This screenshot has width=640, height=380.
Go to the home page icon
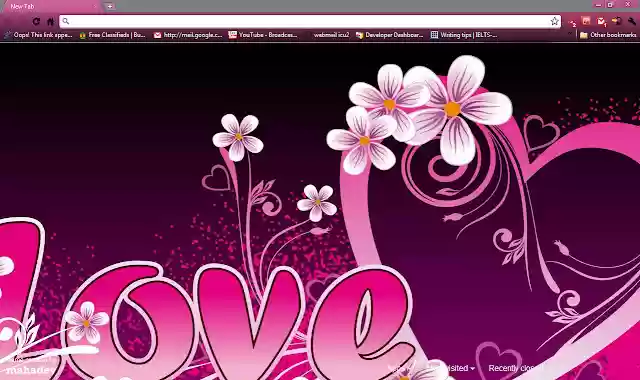(x=50, y=21)
